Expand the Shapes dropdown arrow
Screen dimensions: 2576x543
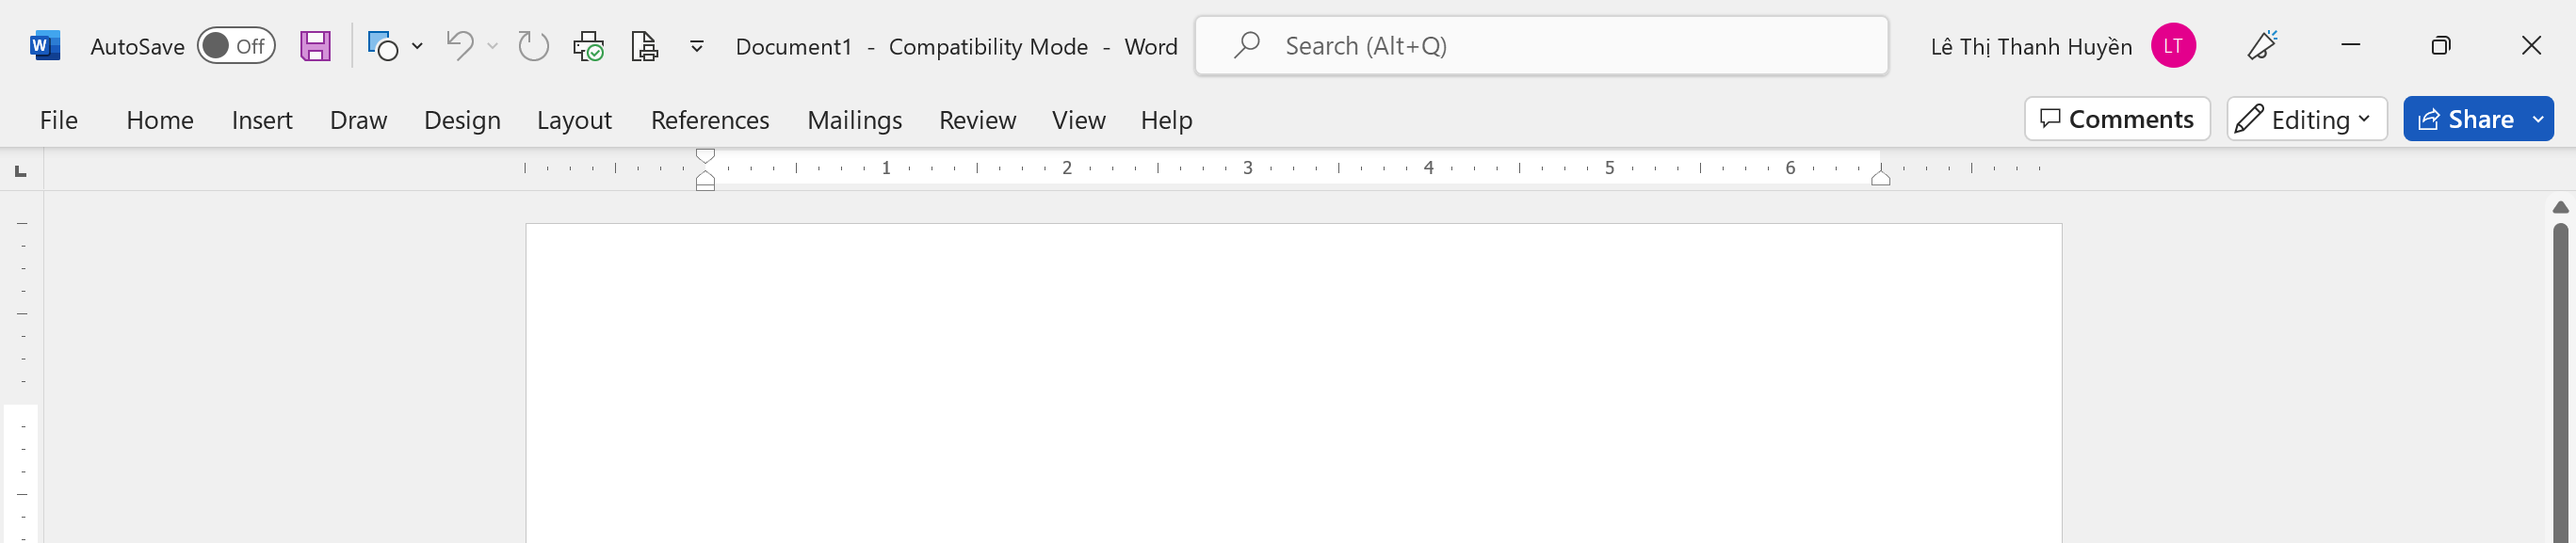click(x=417, y=46)
